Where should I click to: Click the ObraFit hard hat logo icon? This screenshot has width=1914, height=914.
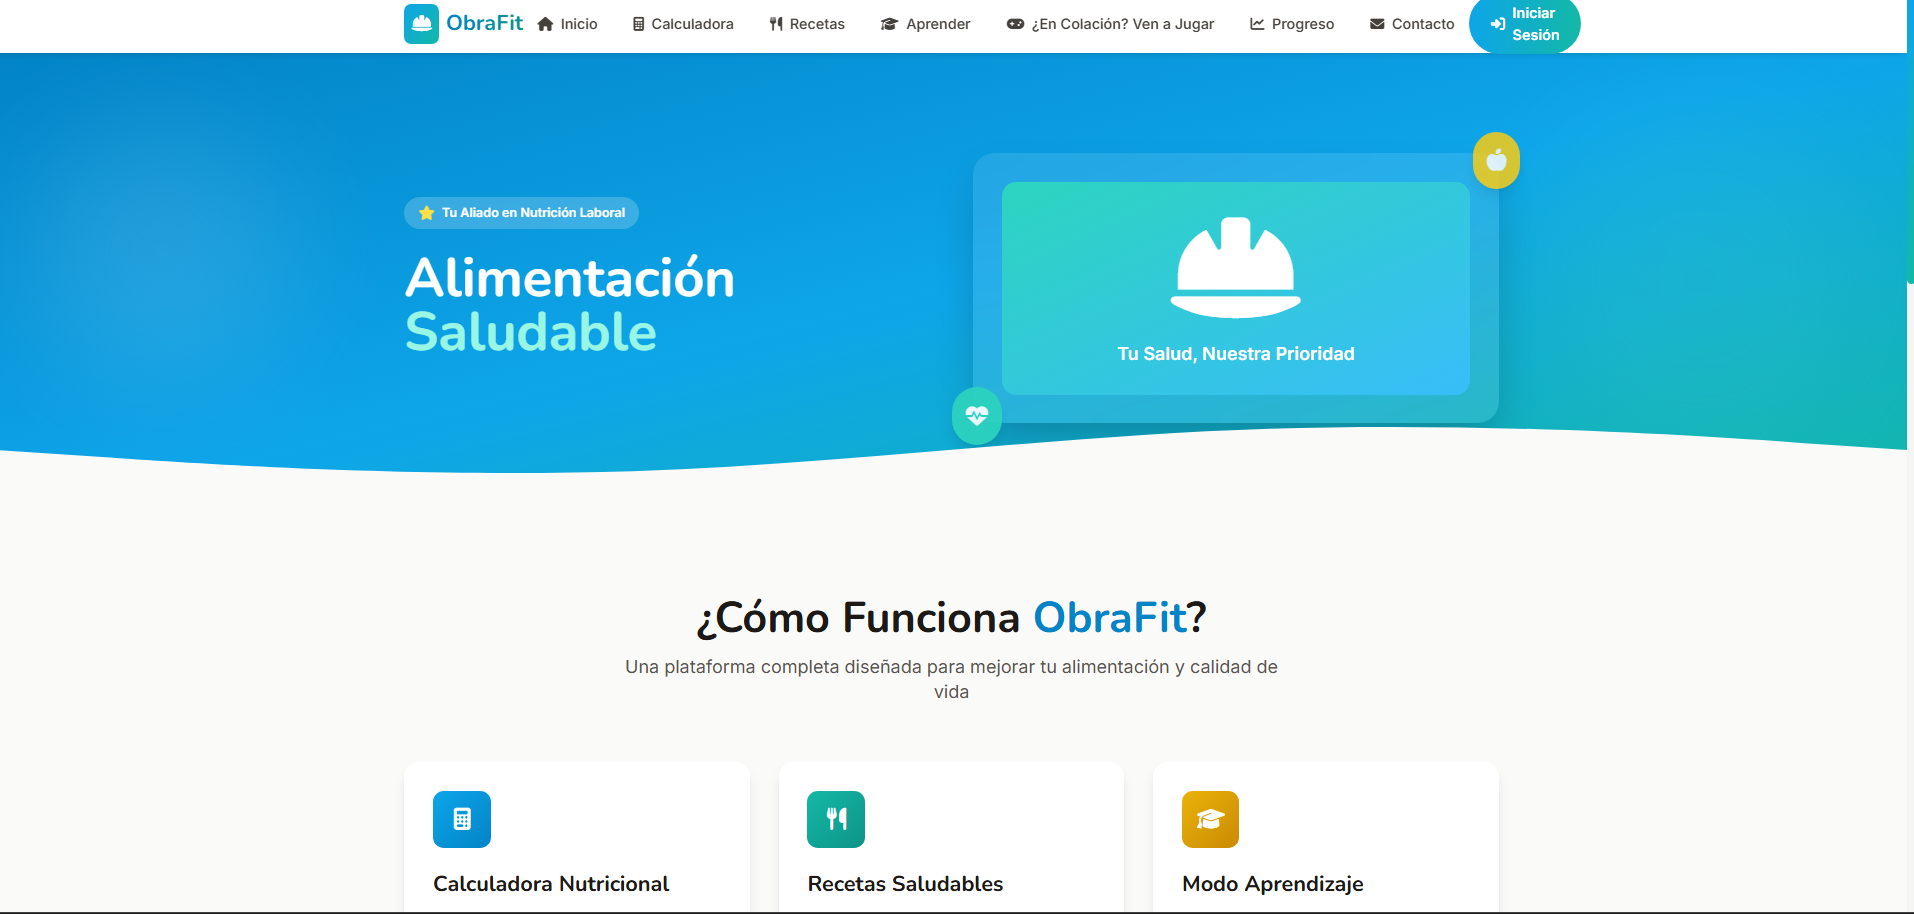click(x=421, y=23)
